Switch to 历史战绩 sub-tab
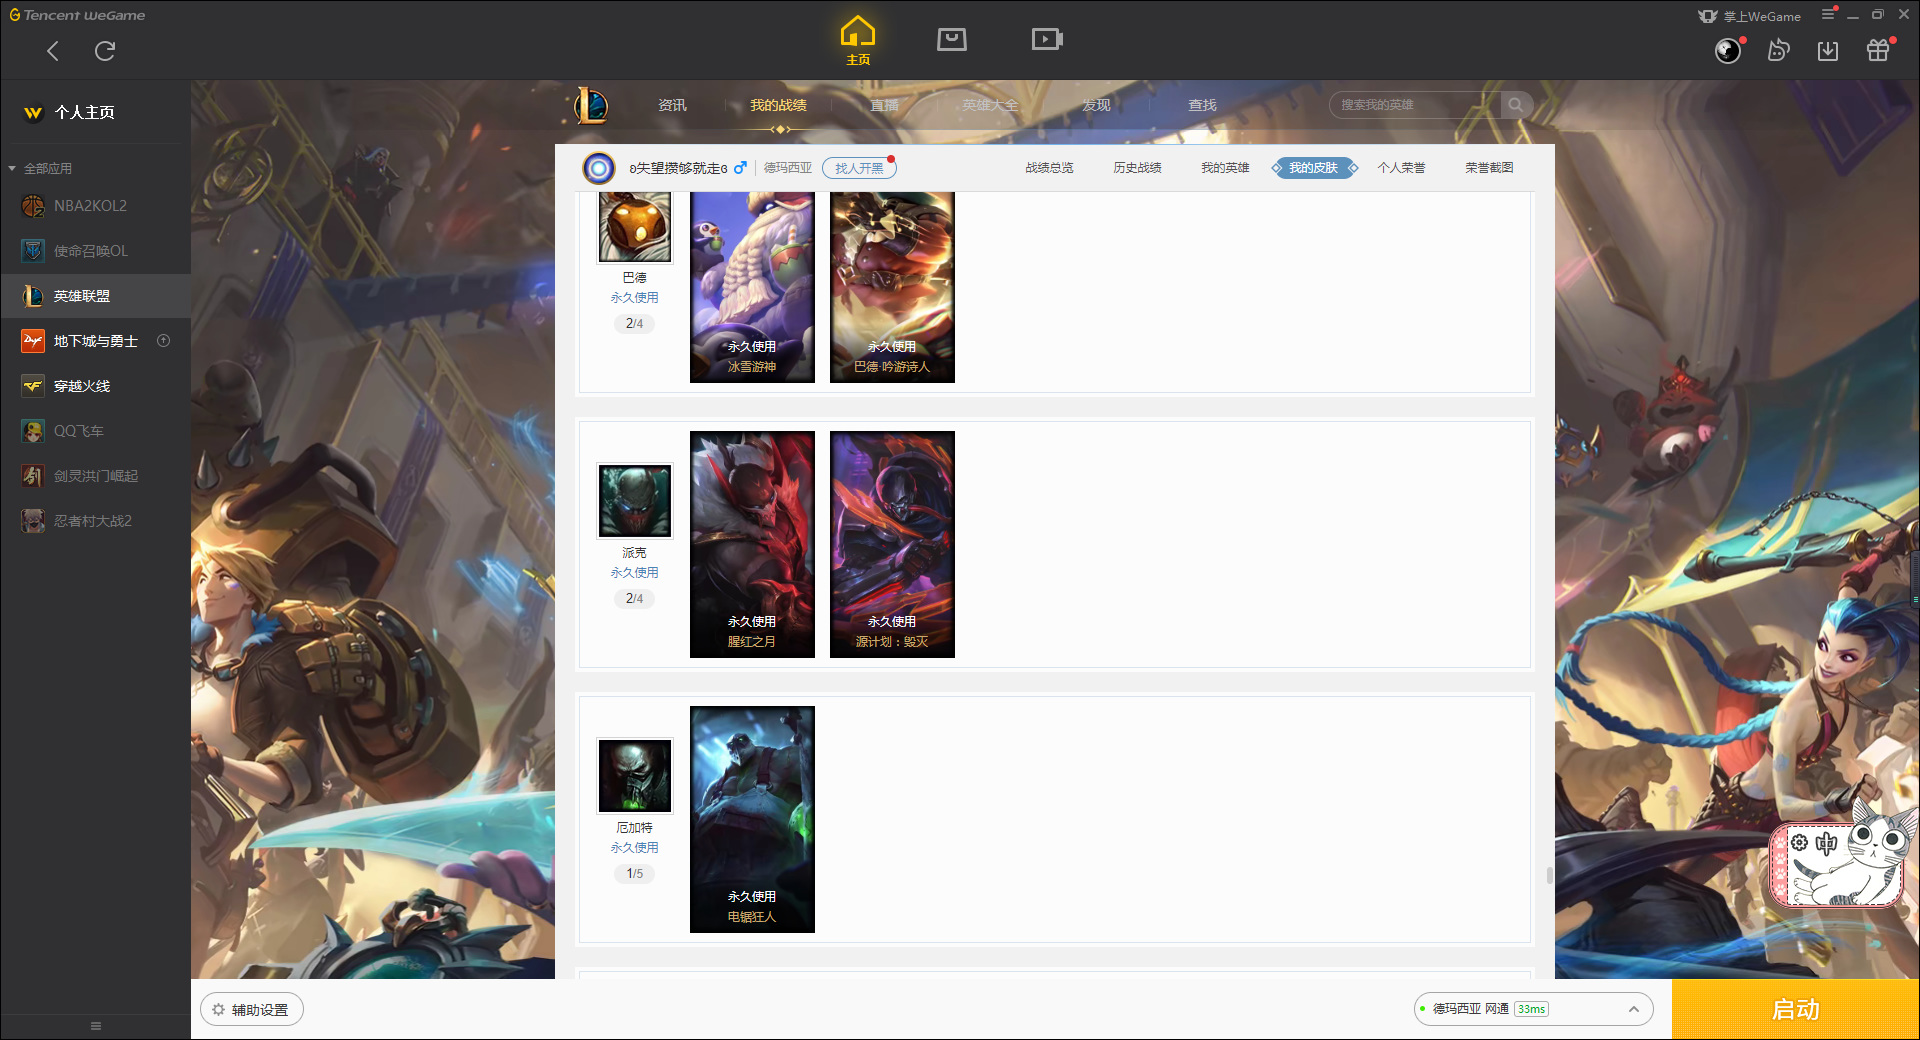Screen dimensions: 1920x1040 [1137, 168]
